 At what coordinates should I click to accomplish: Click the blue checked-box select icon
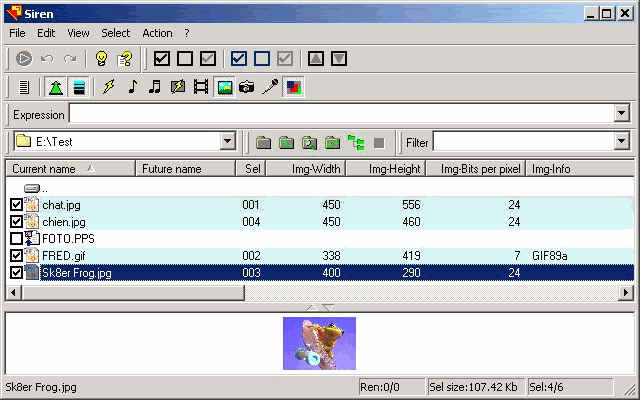[239, 59]
